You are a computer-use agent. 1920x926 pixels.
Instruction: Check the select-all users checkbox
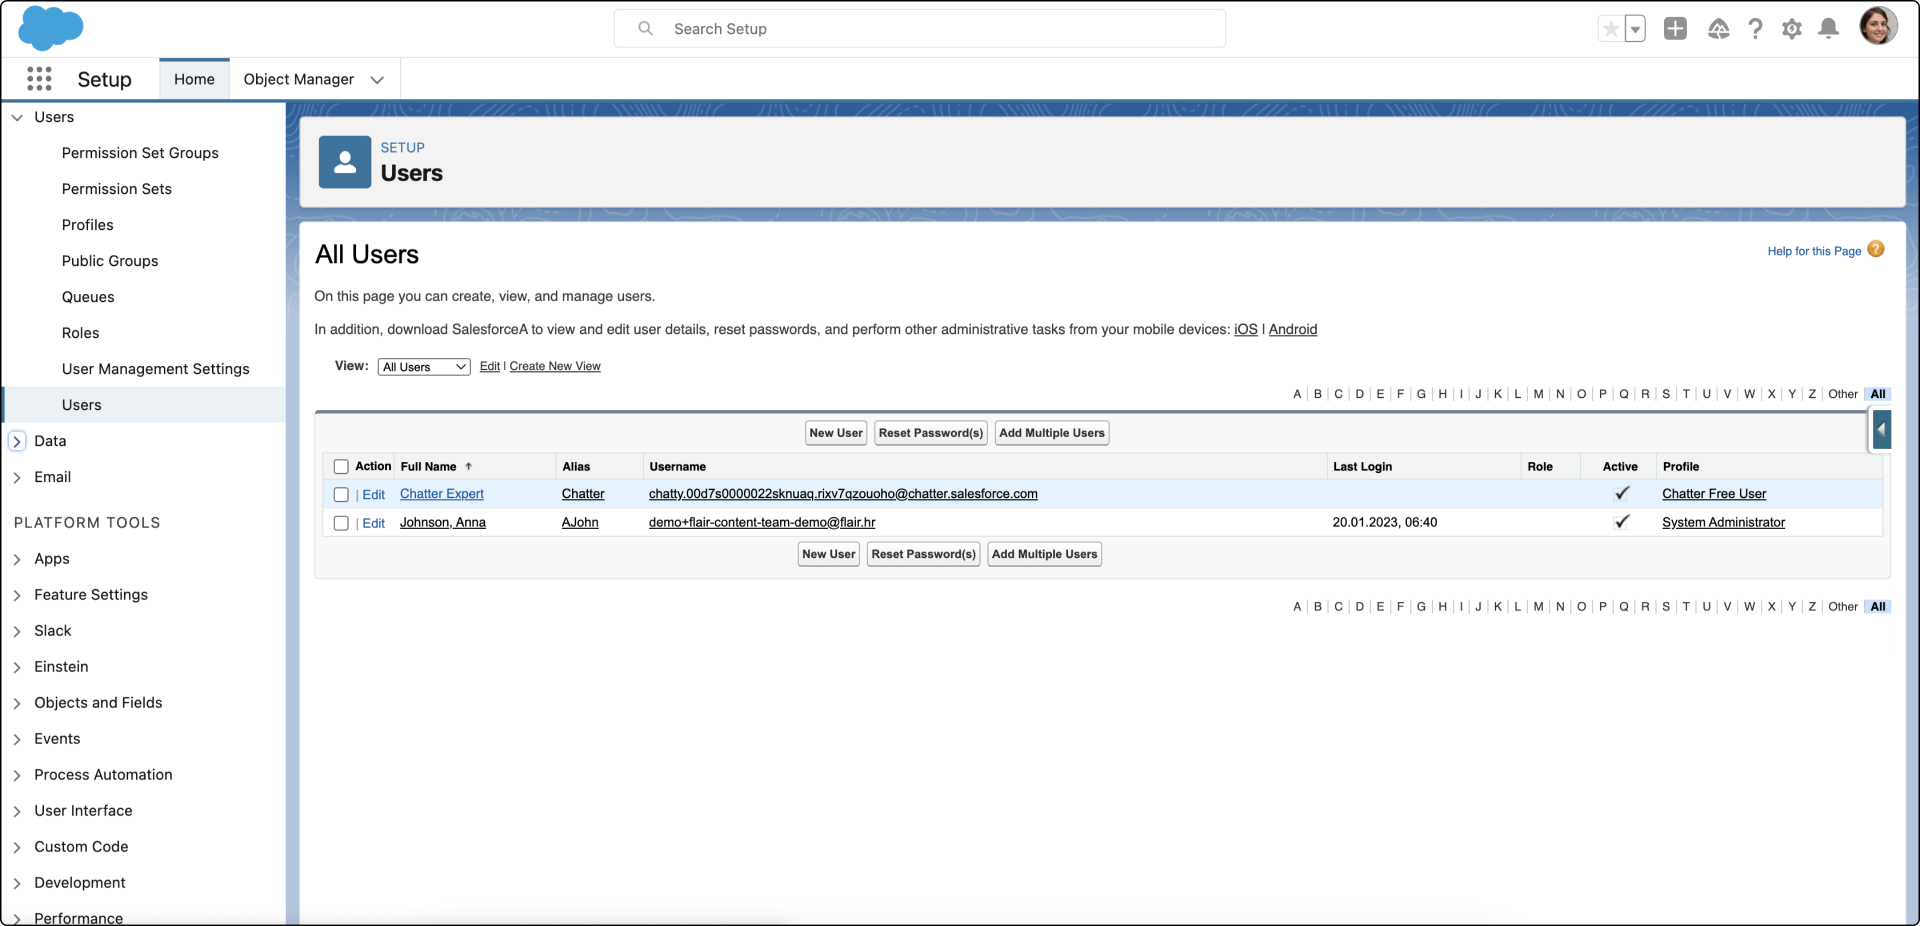[x=341, y=466]
